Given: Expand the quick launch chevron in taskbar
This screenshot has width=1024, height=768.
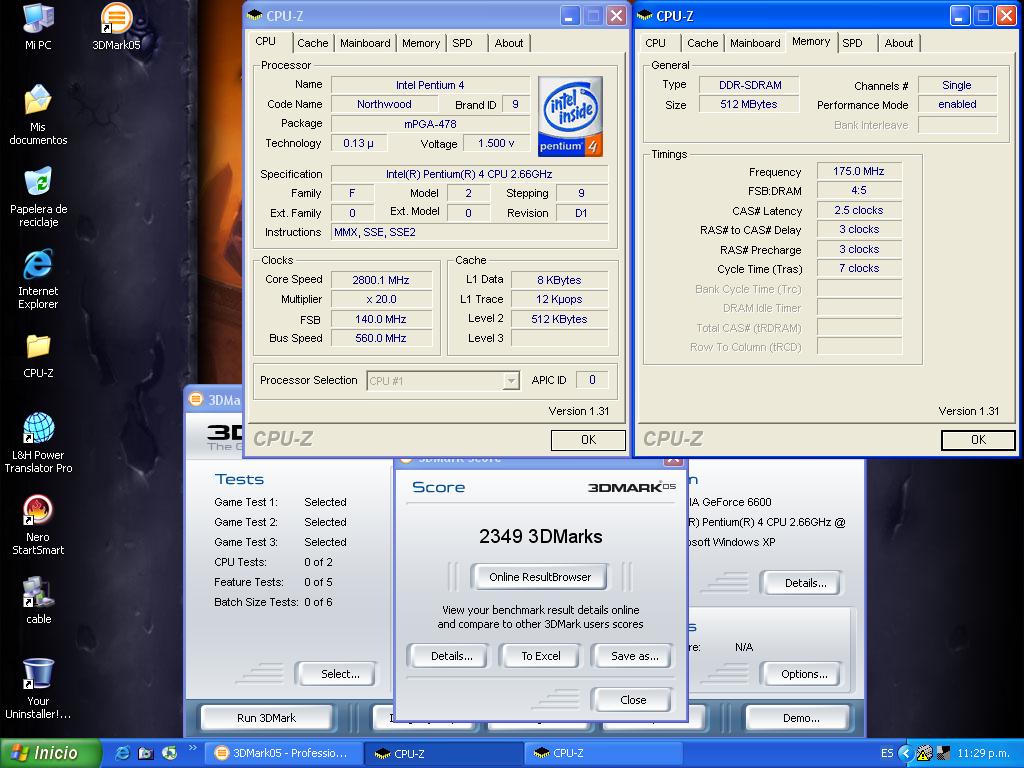Looking at the screenshot, I should 192,748.
